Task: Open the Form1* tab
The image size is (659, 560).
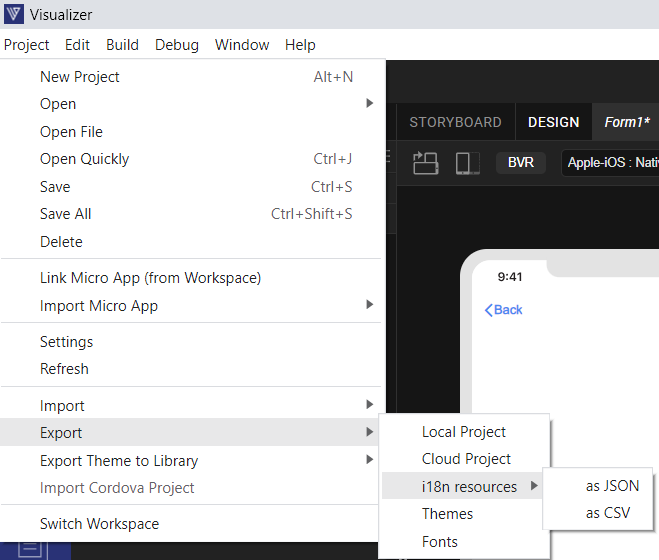Action: 627,122
